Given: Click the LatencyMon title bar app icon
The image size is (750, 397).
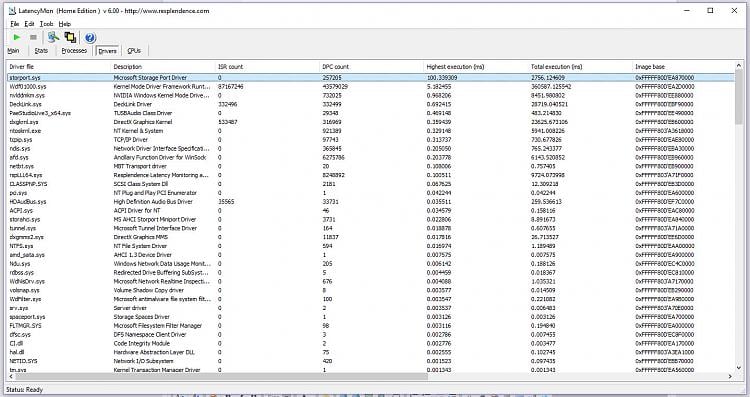Looking at the screenshot, I should [12, 11].
